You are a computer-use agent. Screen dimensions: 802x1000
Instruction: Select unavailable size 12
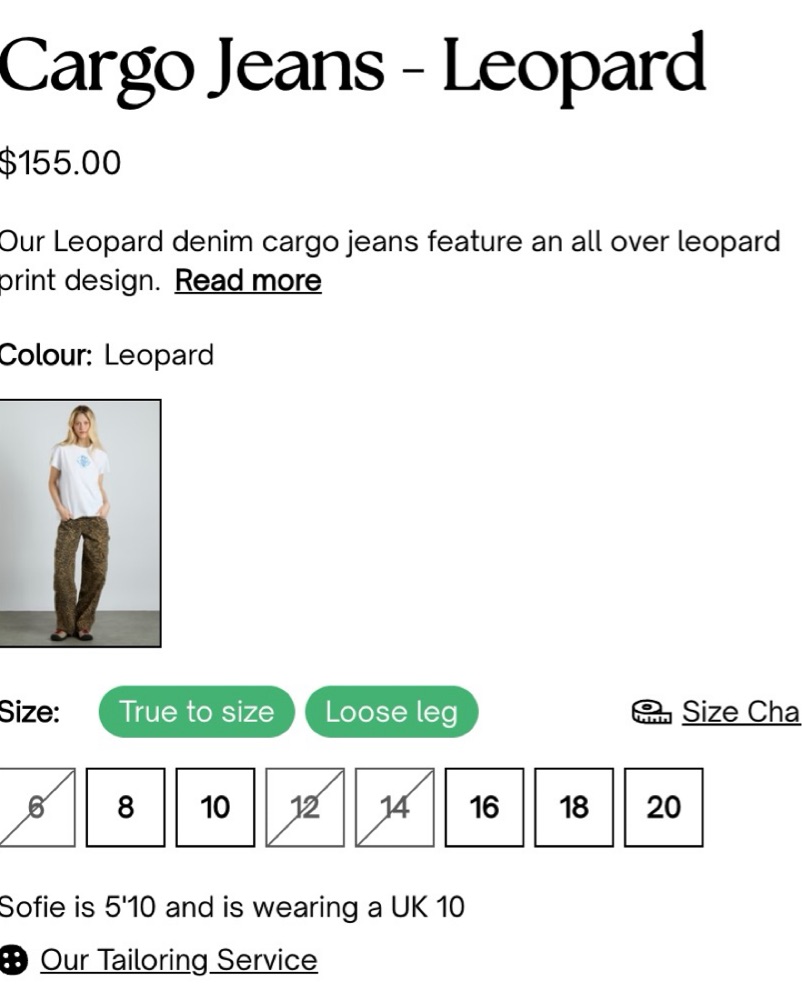(x=305, y=807)
